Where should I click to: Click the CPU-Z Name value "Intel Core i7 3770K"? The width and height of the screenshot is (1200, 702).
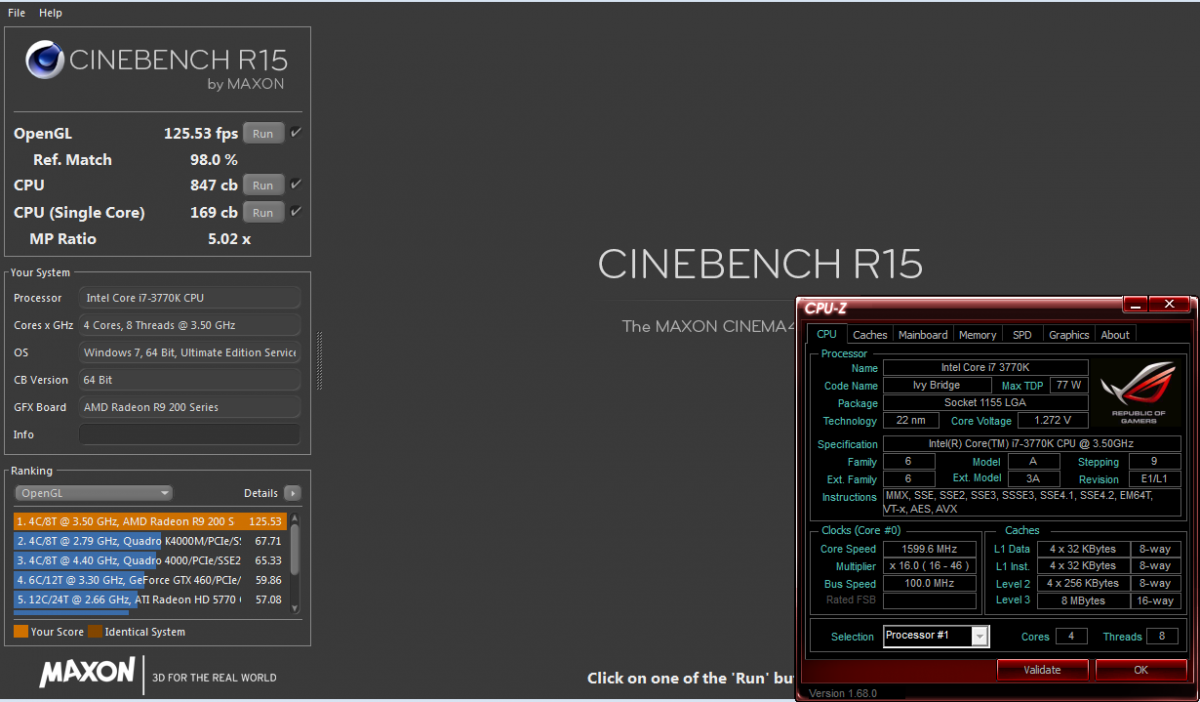click(985, 368)
